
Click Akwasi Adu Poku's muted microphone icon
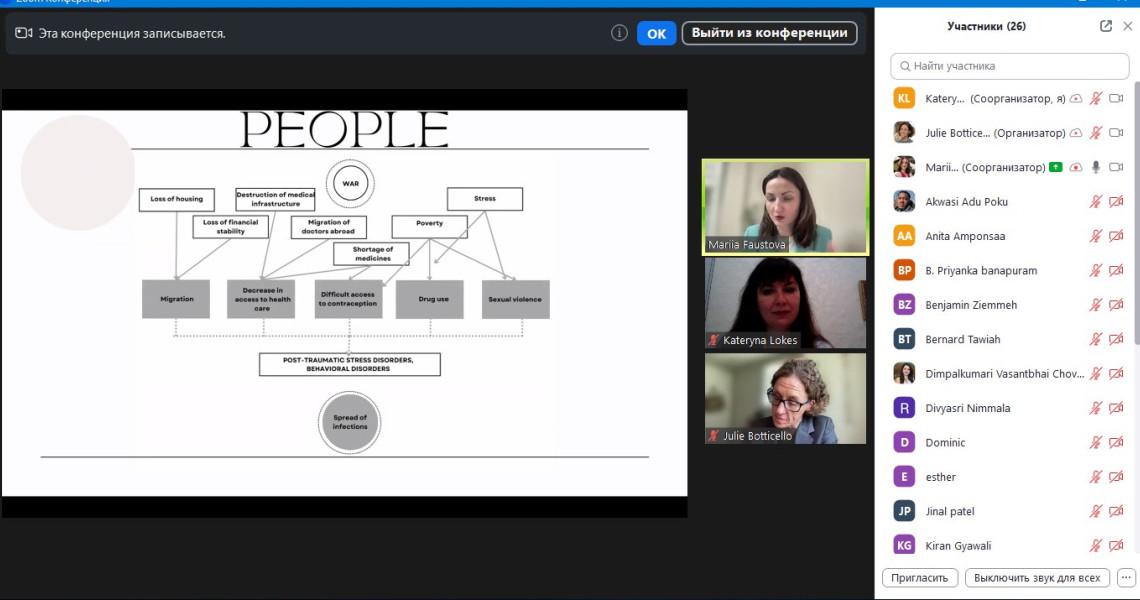click(1096, 202)
